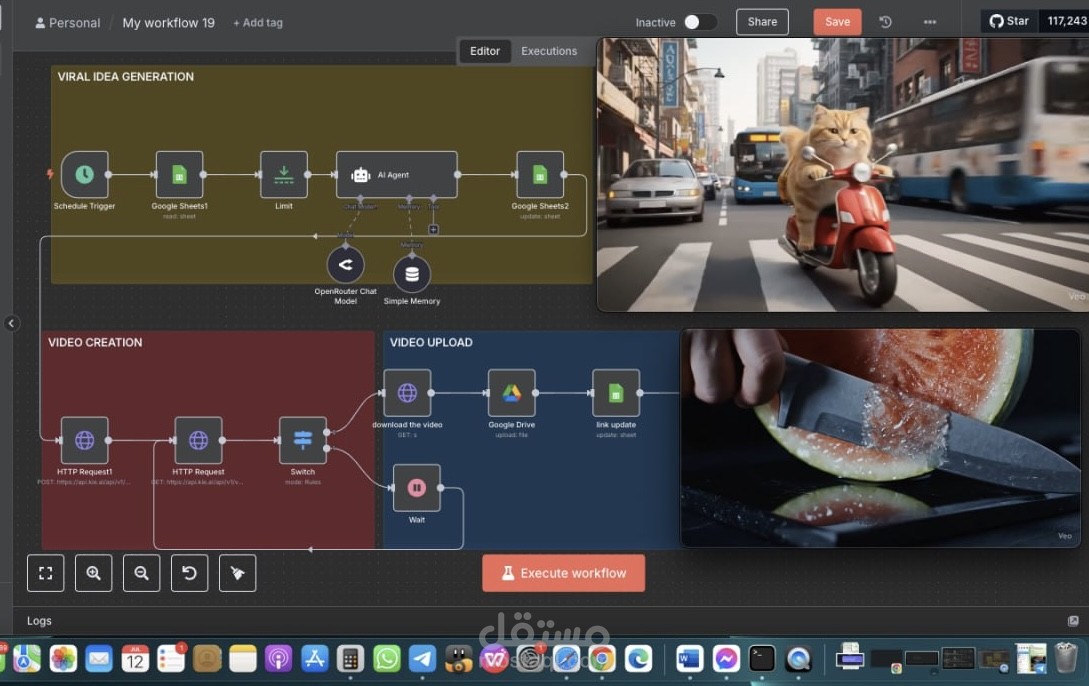The width and height of the screenshot is (1089, 686).
Task: Select the AI Agent node
Action: point(397,174)
